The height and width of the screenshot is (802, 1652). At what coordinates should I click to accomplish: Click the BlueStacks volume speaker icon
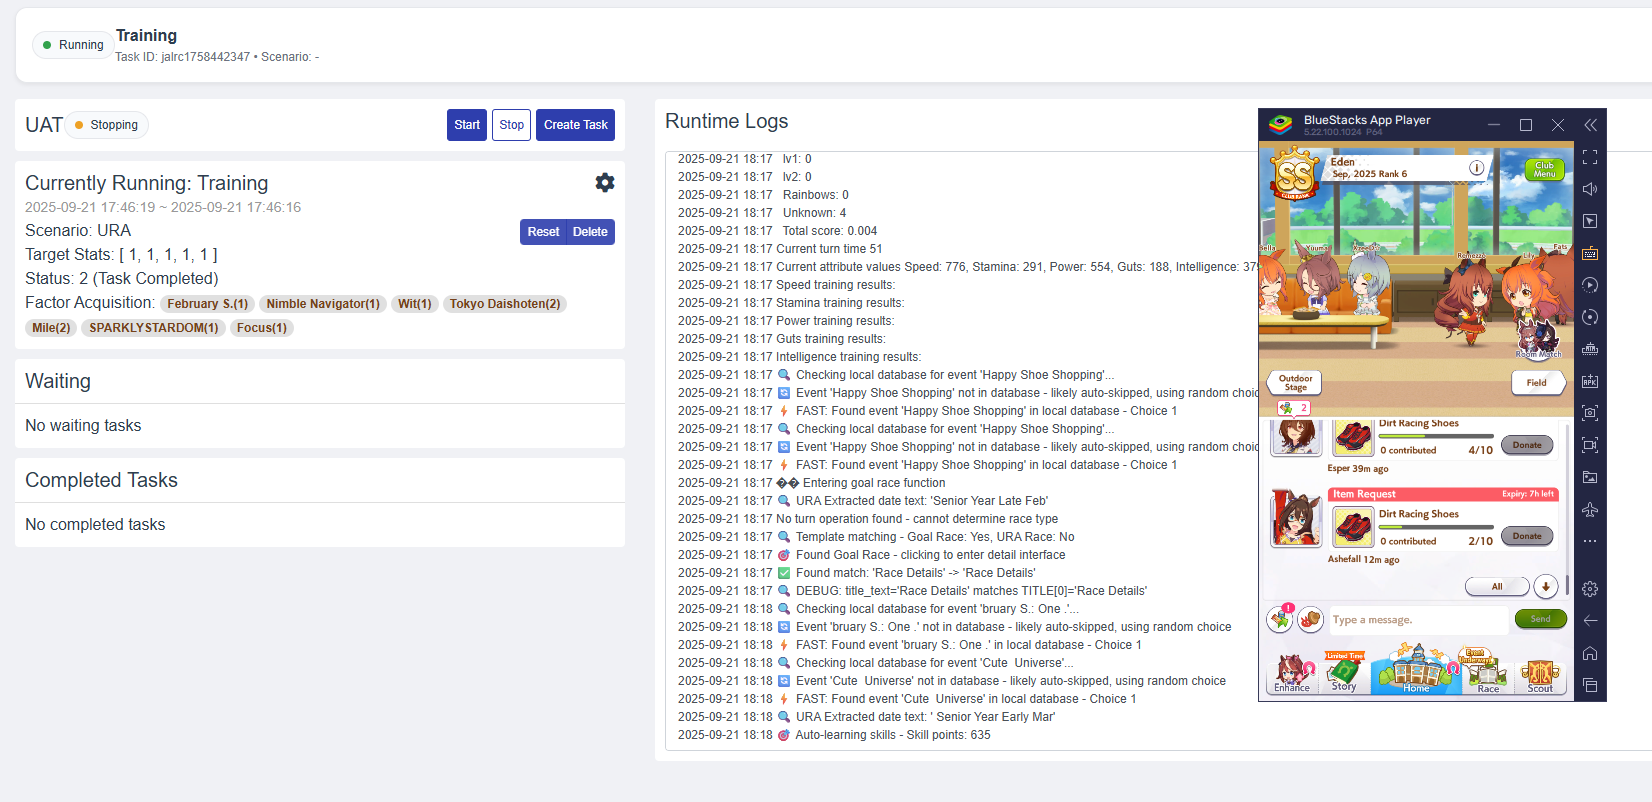click(1590, 189)
